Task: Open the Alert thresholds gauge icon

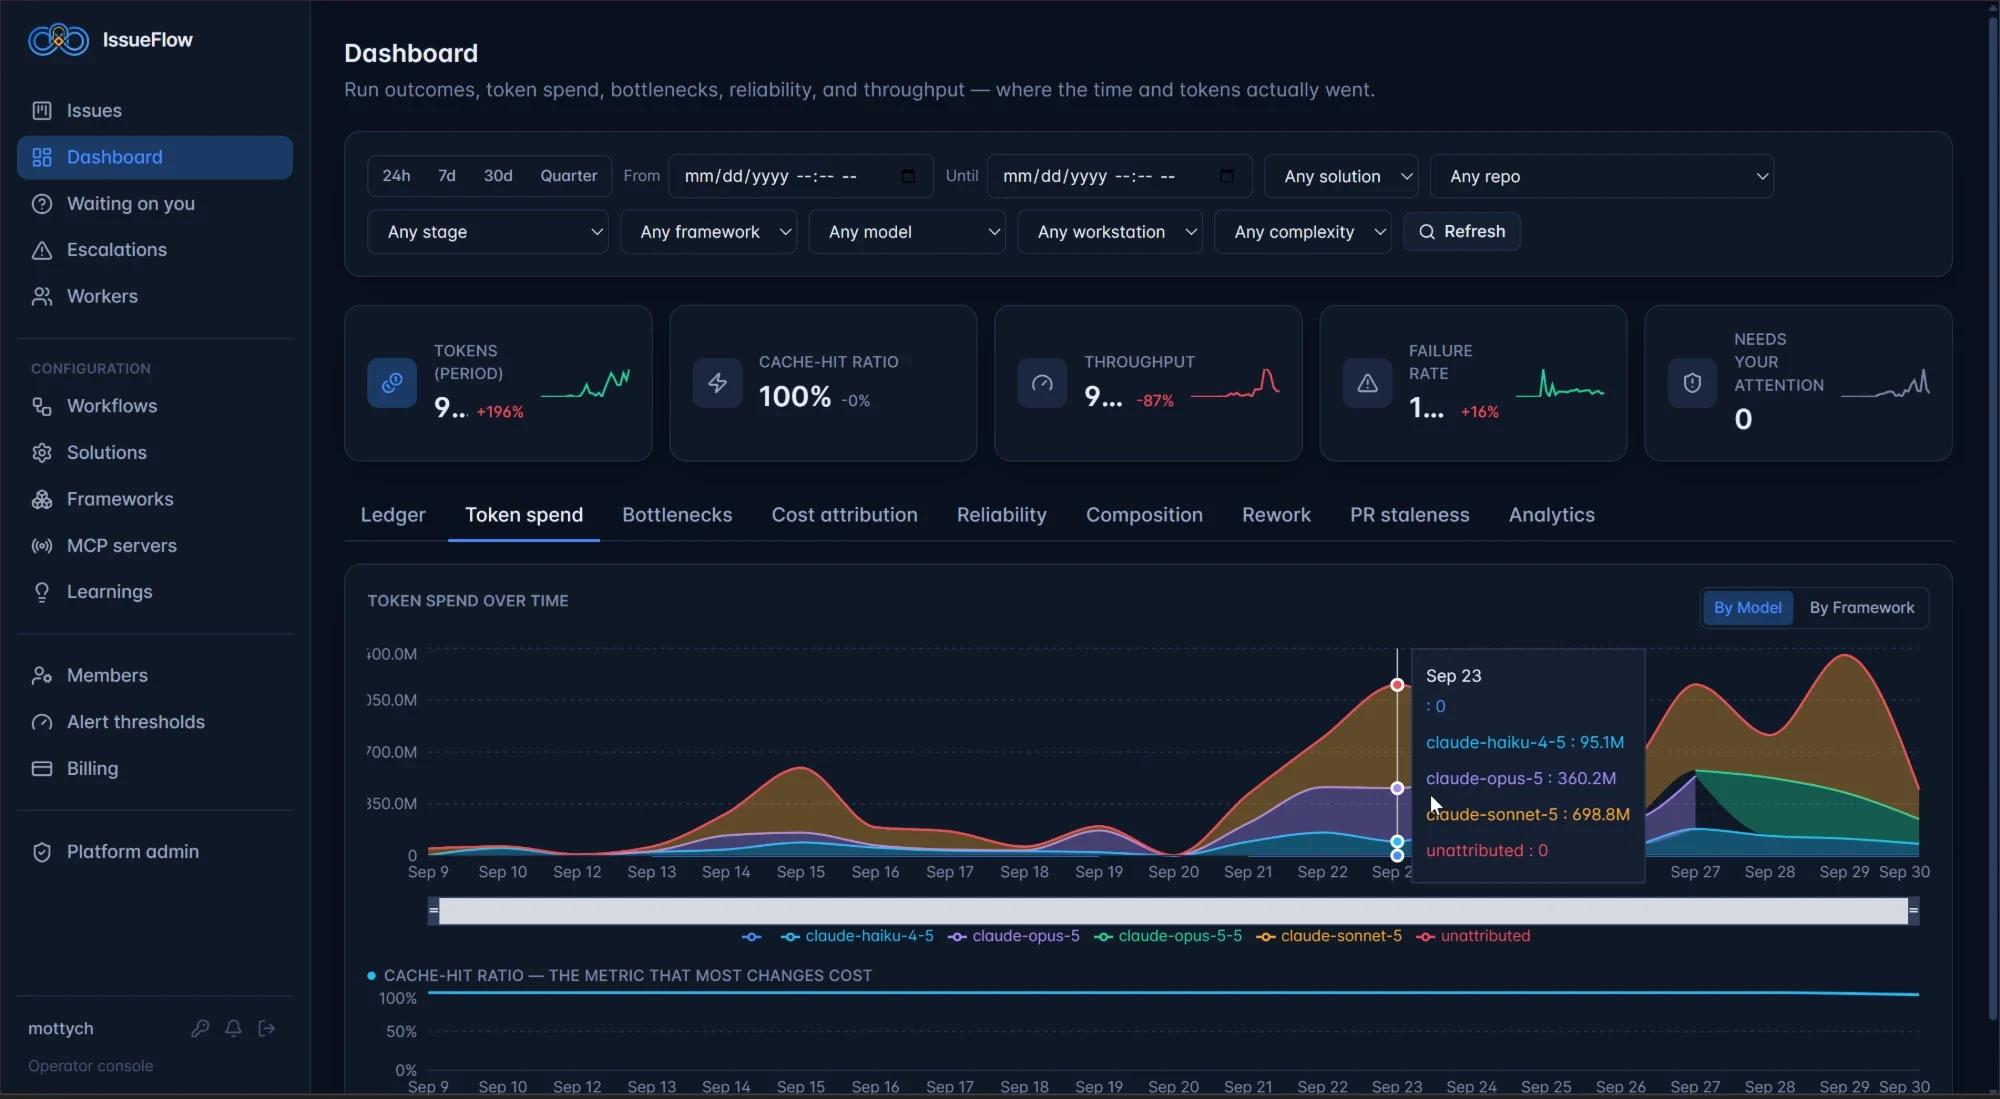Action: coord(42,723)
